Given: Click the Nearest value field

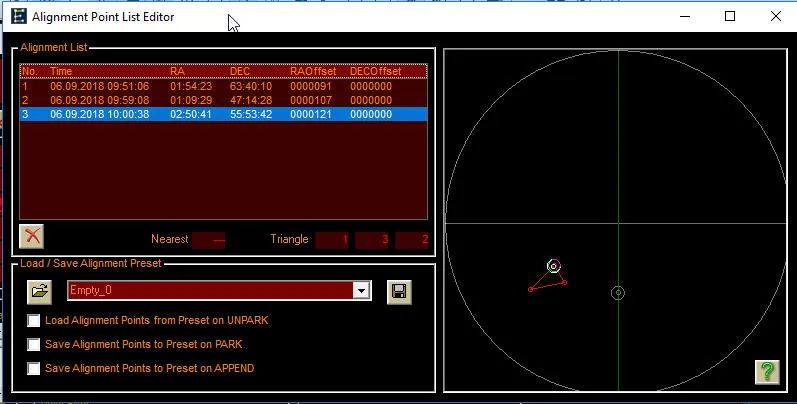Looking at the screenshot, I should 208,240.
